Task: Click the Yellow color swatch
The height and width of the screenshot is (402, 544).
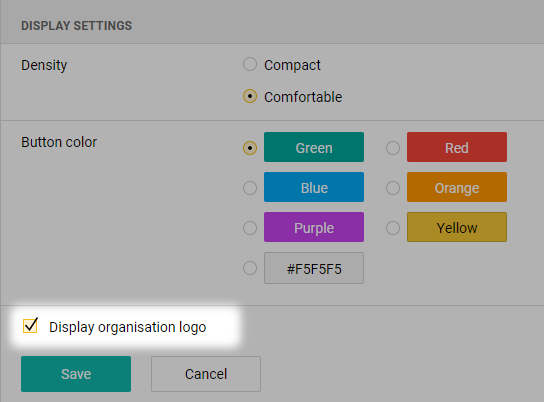Action: 457,227
